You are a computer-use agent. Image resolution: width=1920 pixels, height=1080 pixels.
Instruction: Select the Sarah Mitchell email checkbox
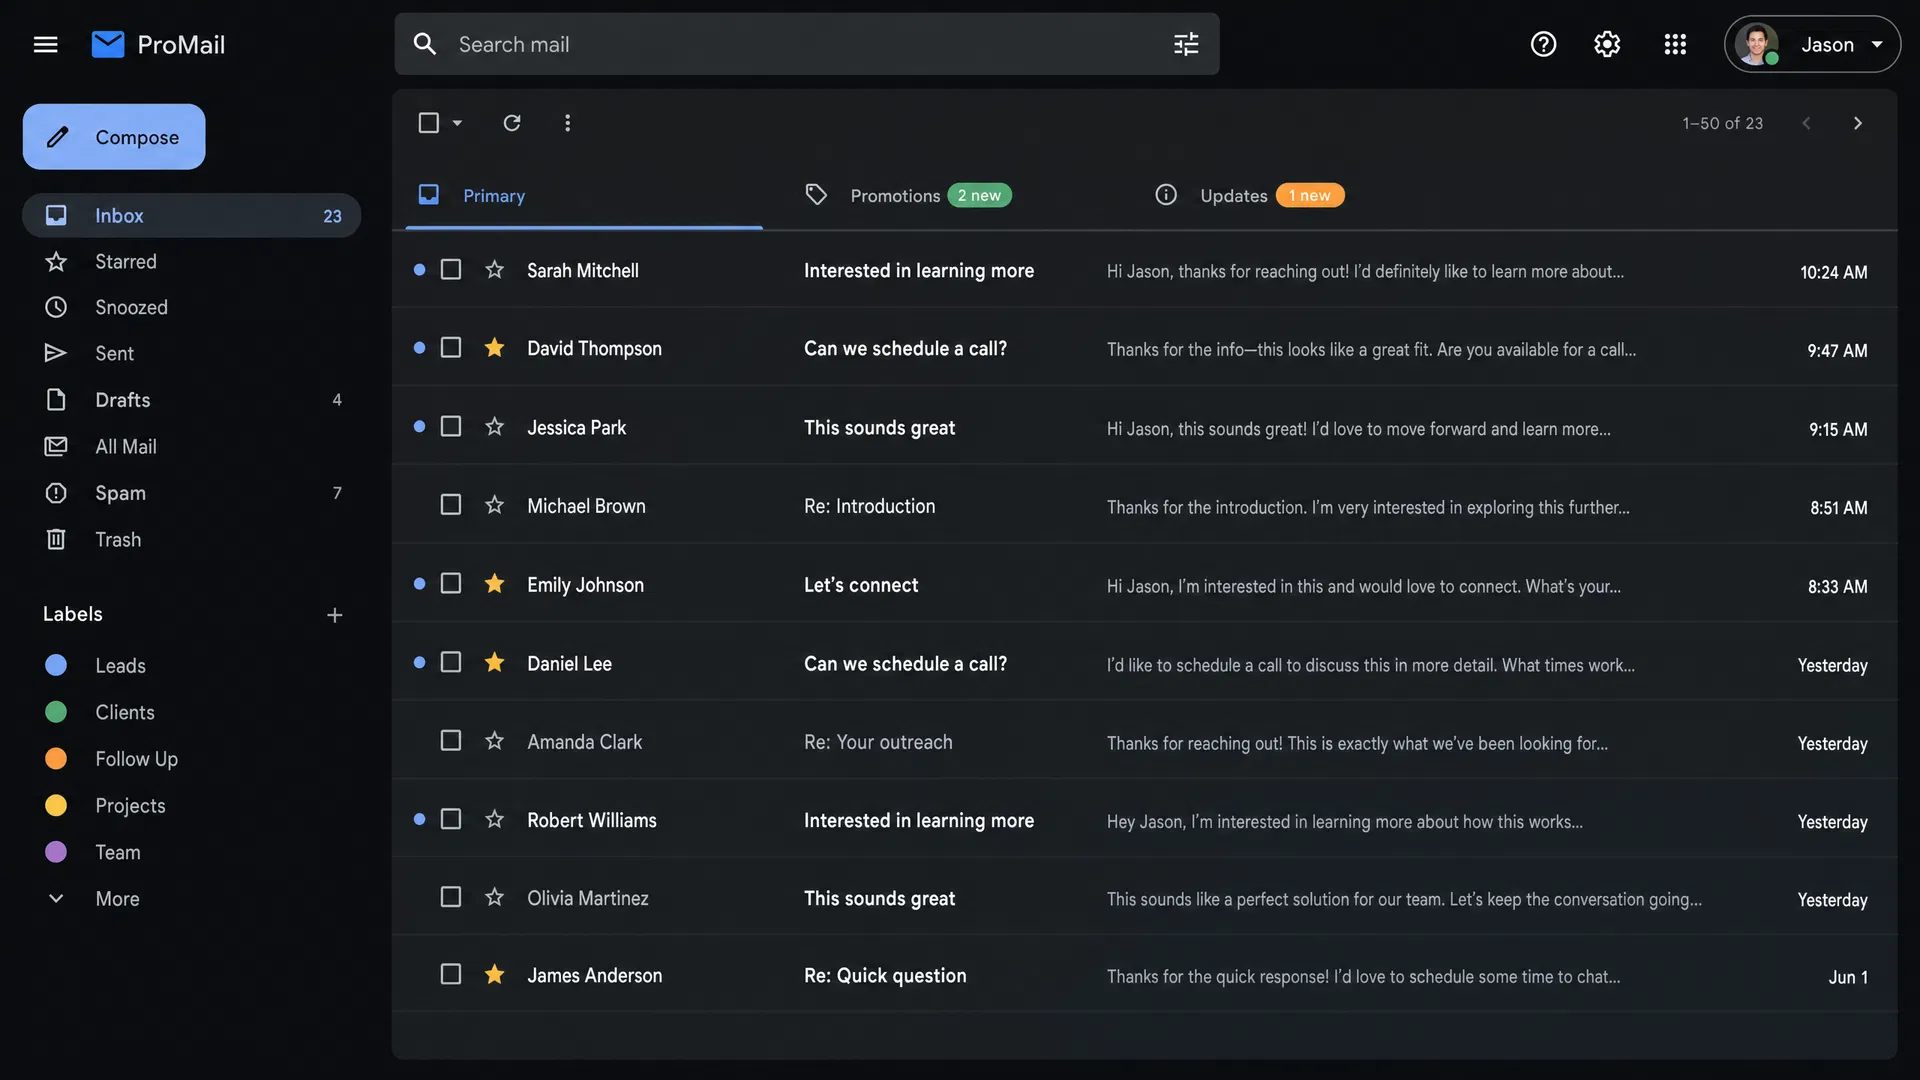coord(451,270)
